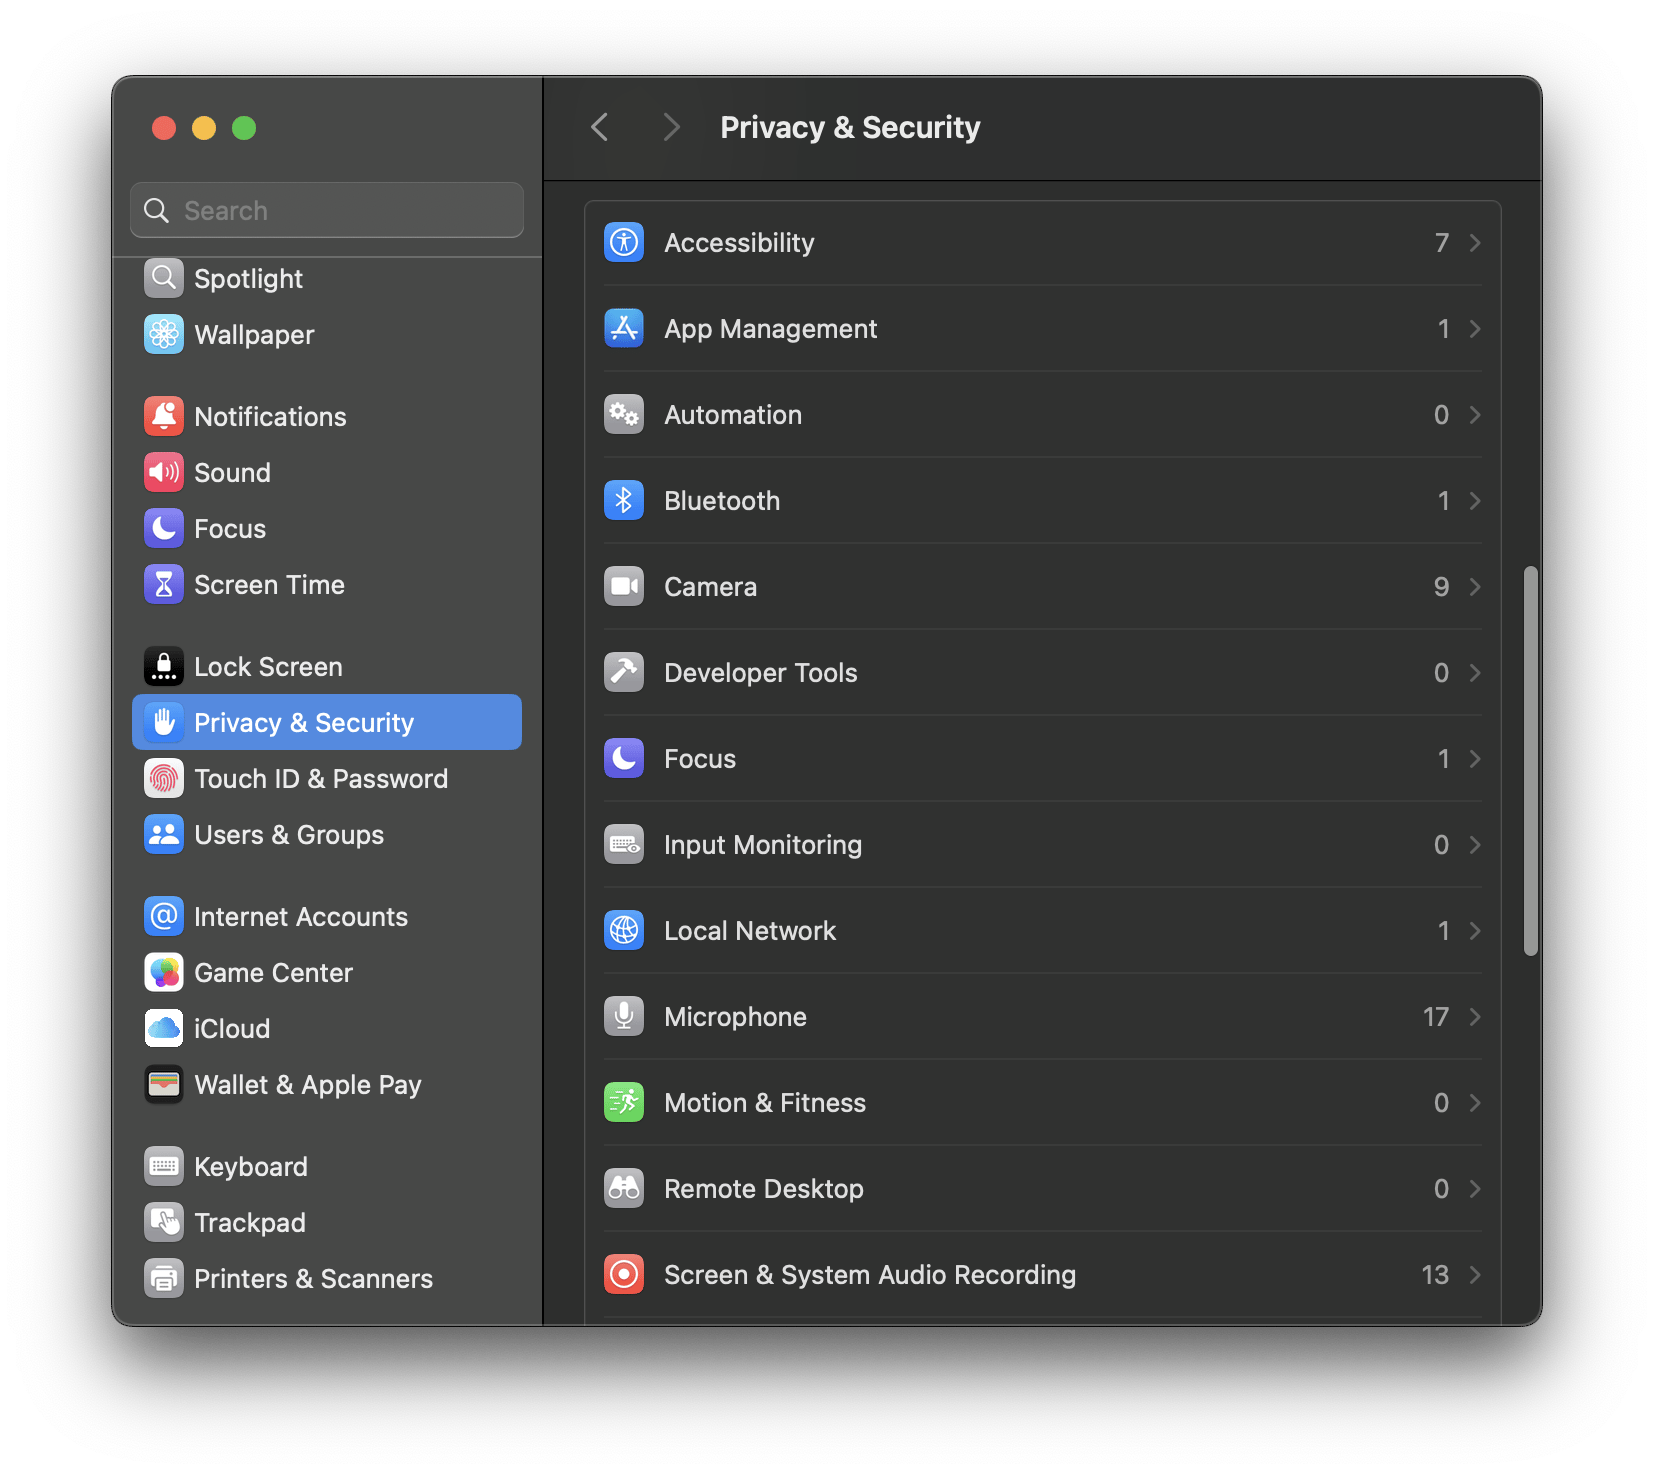
Task: Click the Trackpad hand icon
Action: (164, 1223)
